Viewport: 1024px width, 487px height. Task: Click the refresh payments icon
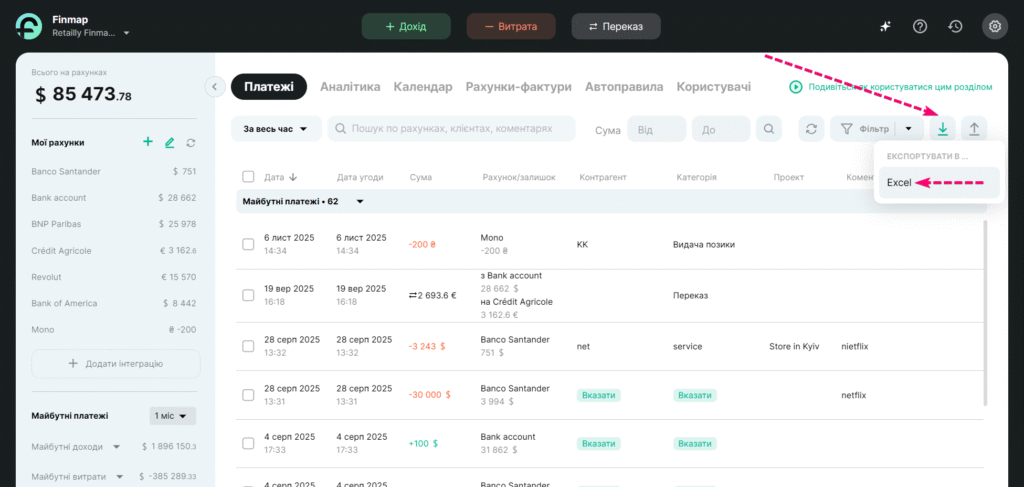pos(812,129)
